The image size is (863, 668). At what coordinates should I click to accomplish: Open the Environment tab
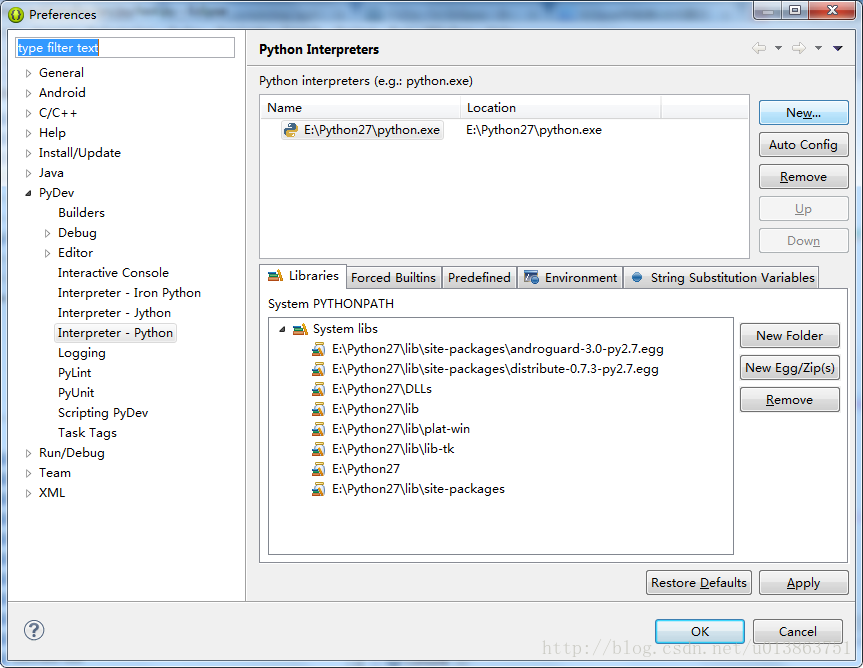click(x=570, y=278)
